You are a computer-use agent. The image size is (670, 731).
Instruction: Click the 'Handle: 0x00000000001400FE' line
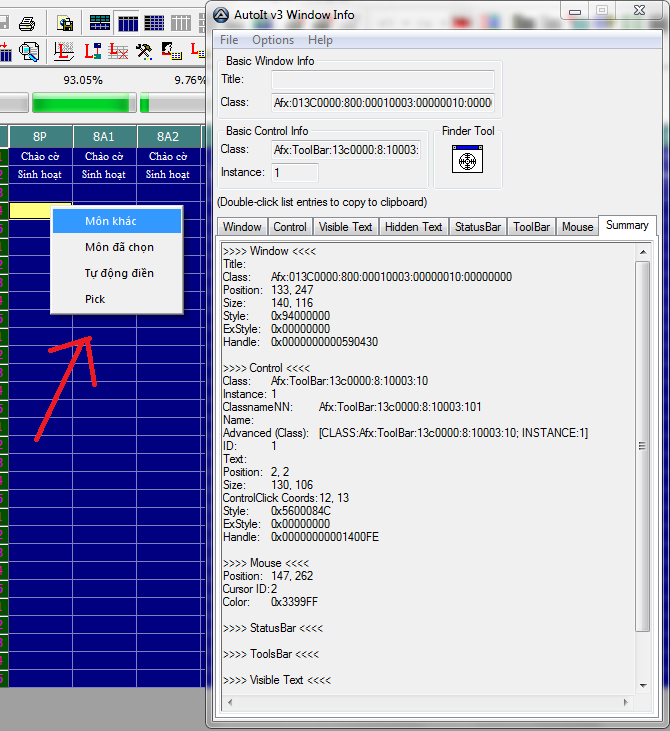[301, 537]
